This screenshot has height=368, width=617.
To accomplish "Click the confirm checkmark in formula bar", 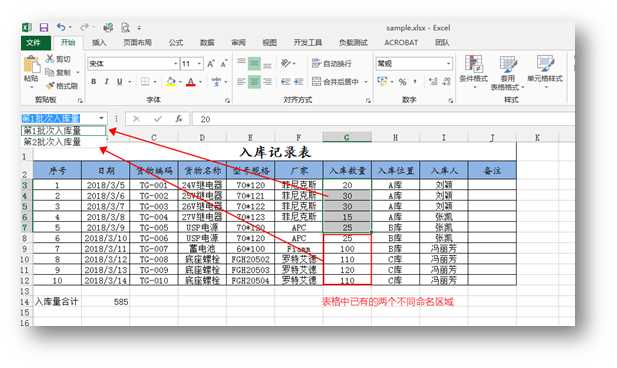I will [x=158, y=118].
